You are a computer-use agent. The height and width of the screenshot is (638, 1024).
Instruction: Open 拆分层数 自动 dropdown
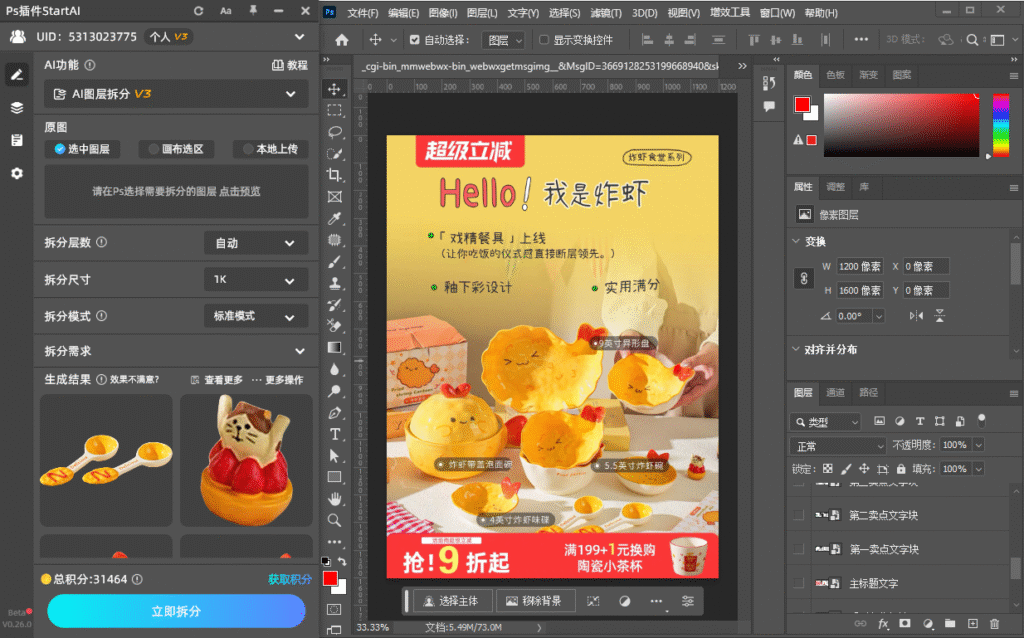[x=255, y=243]
